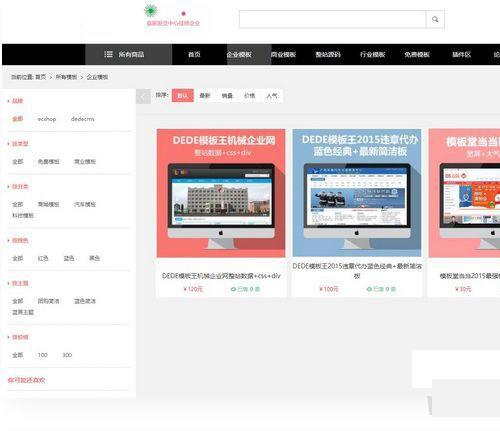Viewport: 500px width, 431px height.
Task: Toggle the 按价格 filter section arrow
Action: [x=8, y=337]
